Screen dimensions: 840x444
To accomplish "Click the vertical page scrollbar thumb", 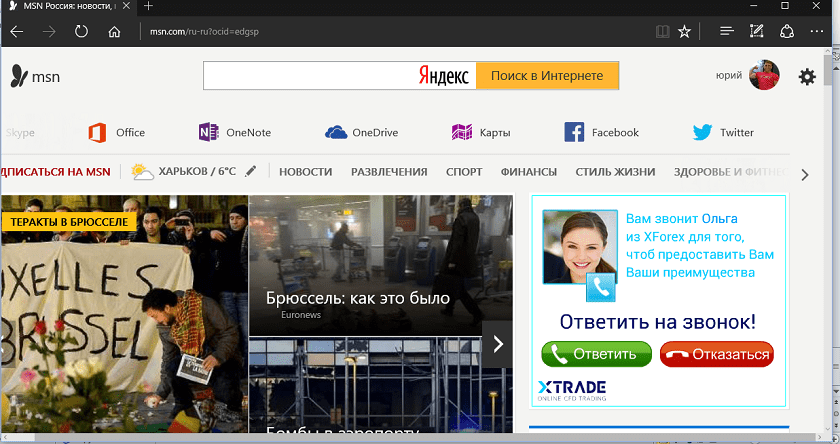I will [x=828, y=70].
